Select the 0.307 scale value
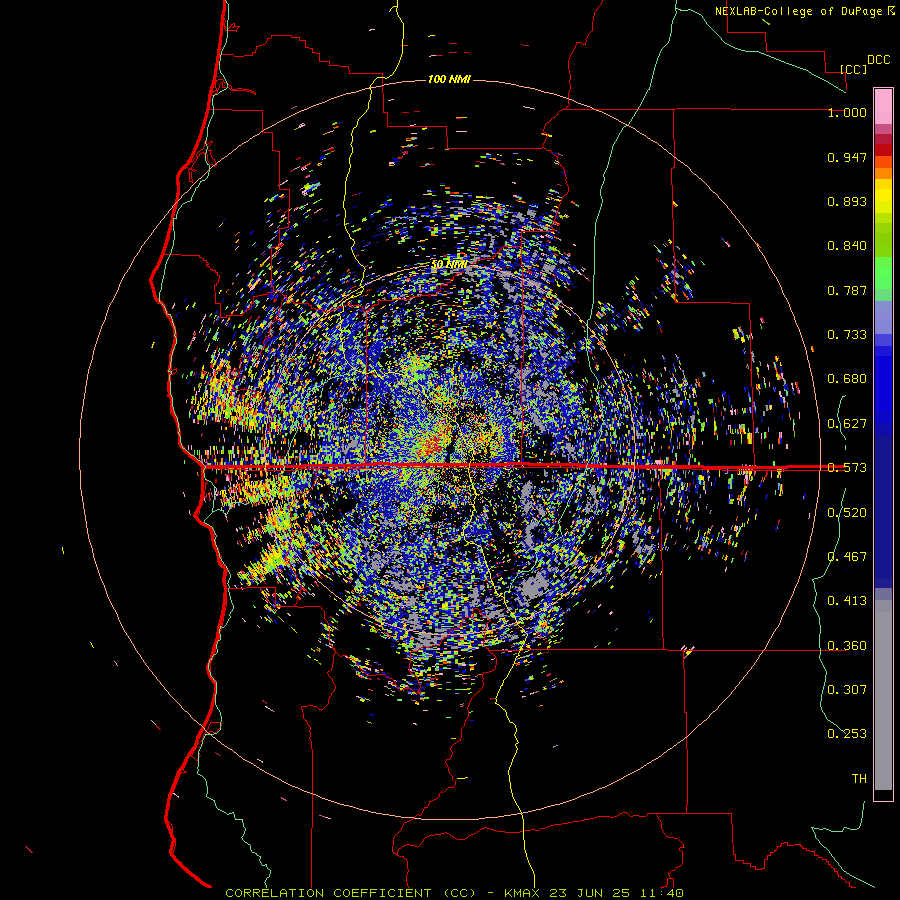The width and height of the screenshot is (900, 900). click(847, 690)
